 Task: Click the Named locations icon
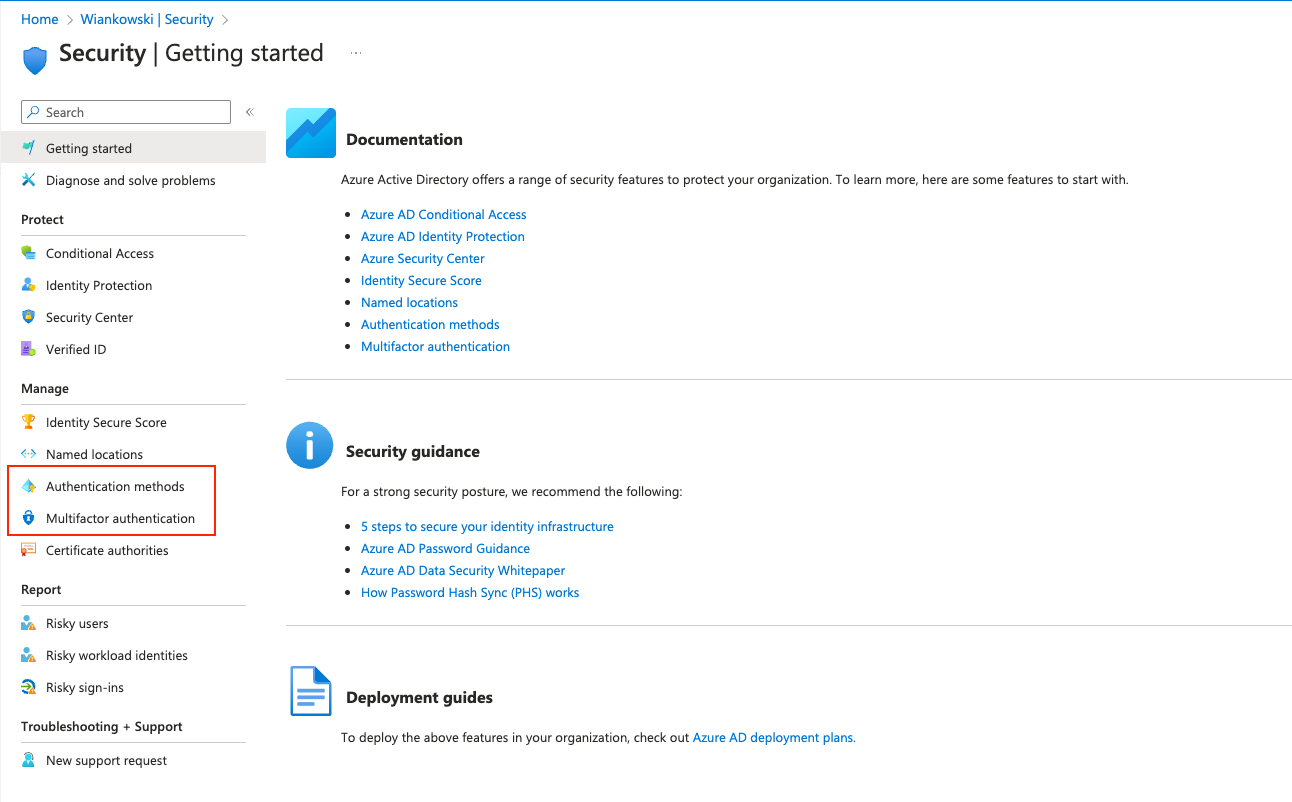click(28, 454)
